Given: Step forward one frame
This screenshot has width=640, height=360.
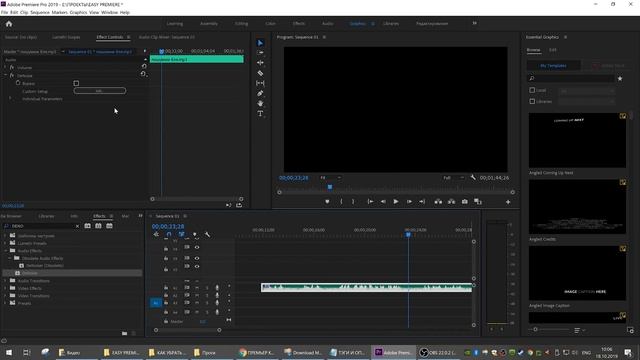Looking at the screenshot, I should tap(409, 202).
